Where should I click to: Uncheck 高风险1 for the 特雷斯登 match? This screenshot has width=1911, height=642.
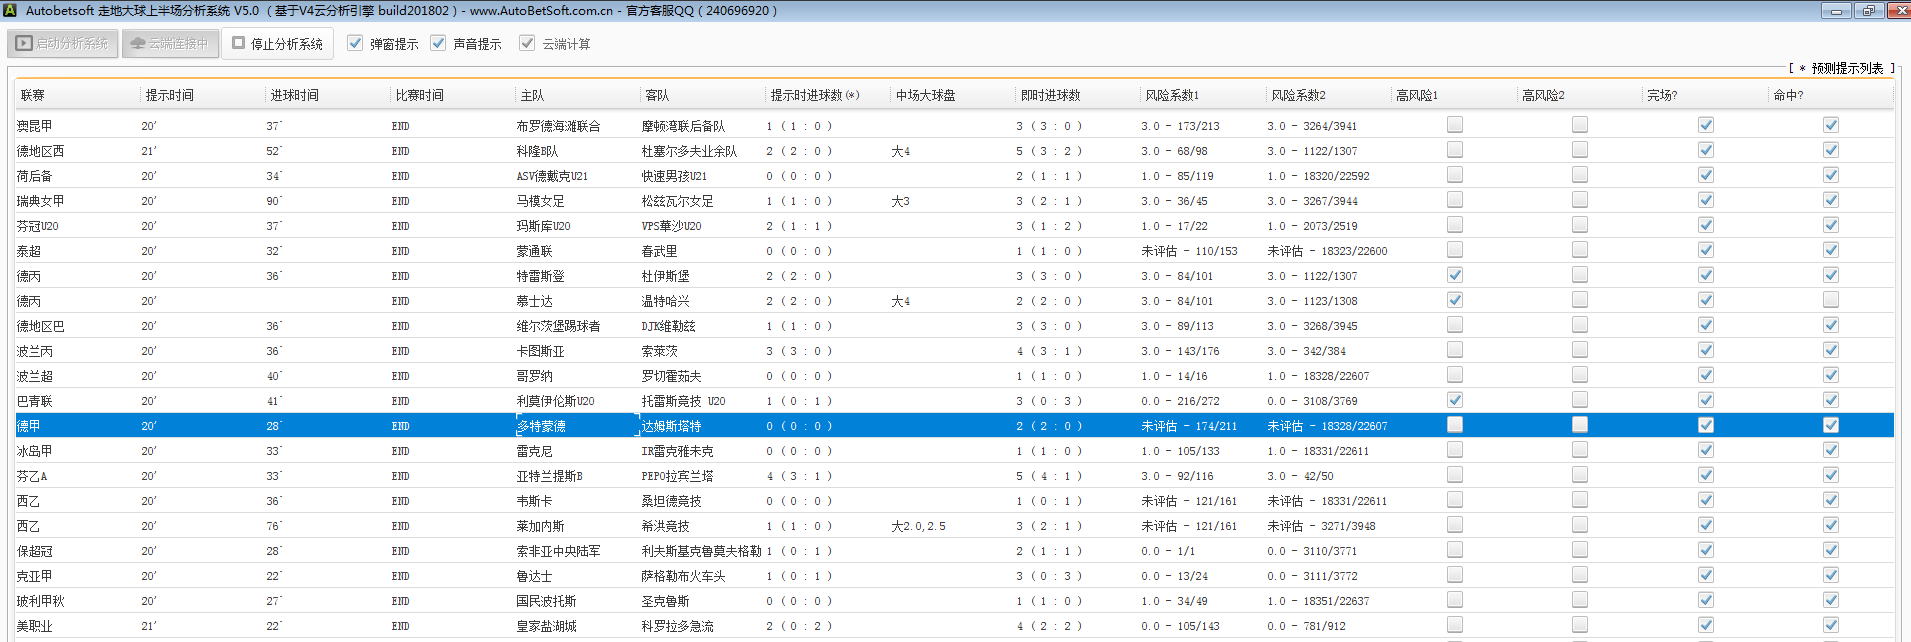click(x=1455, y=275)
